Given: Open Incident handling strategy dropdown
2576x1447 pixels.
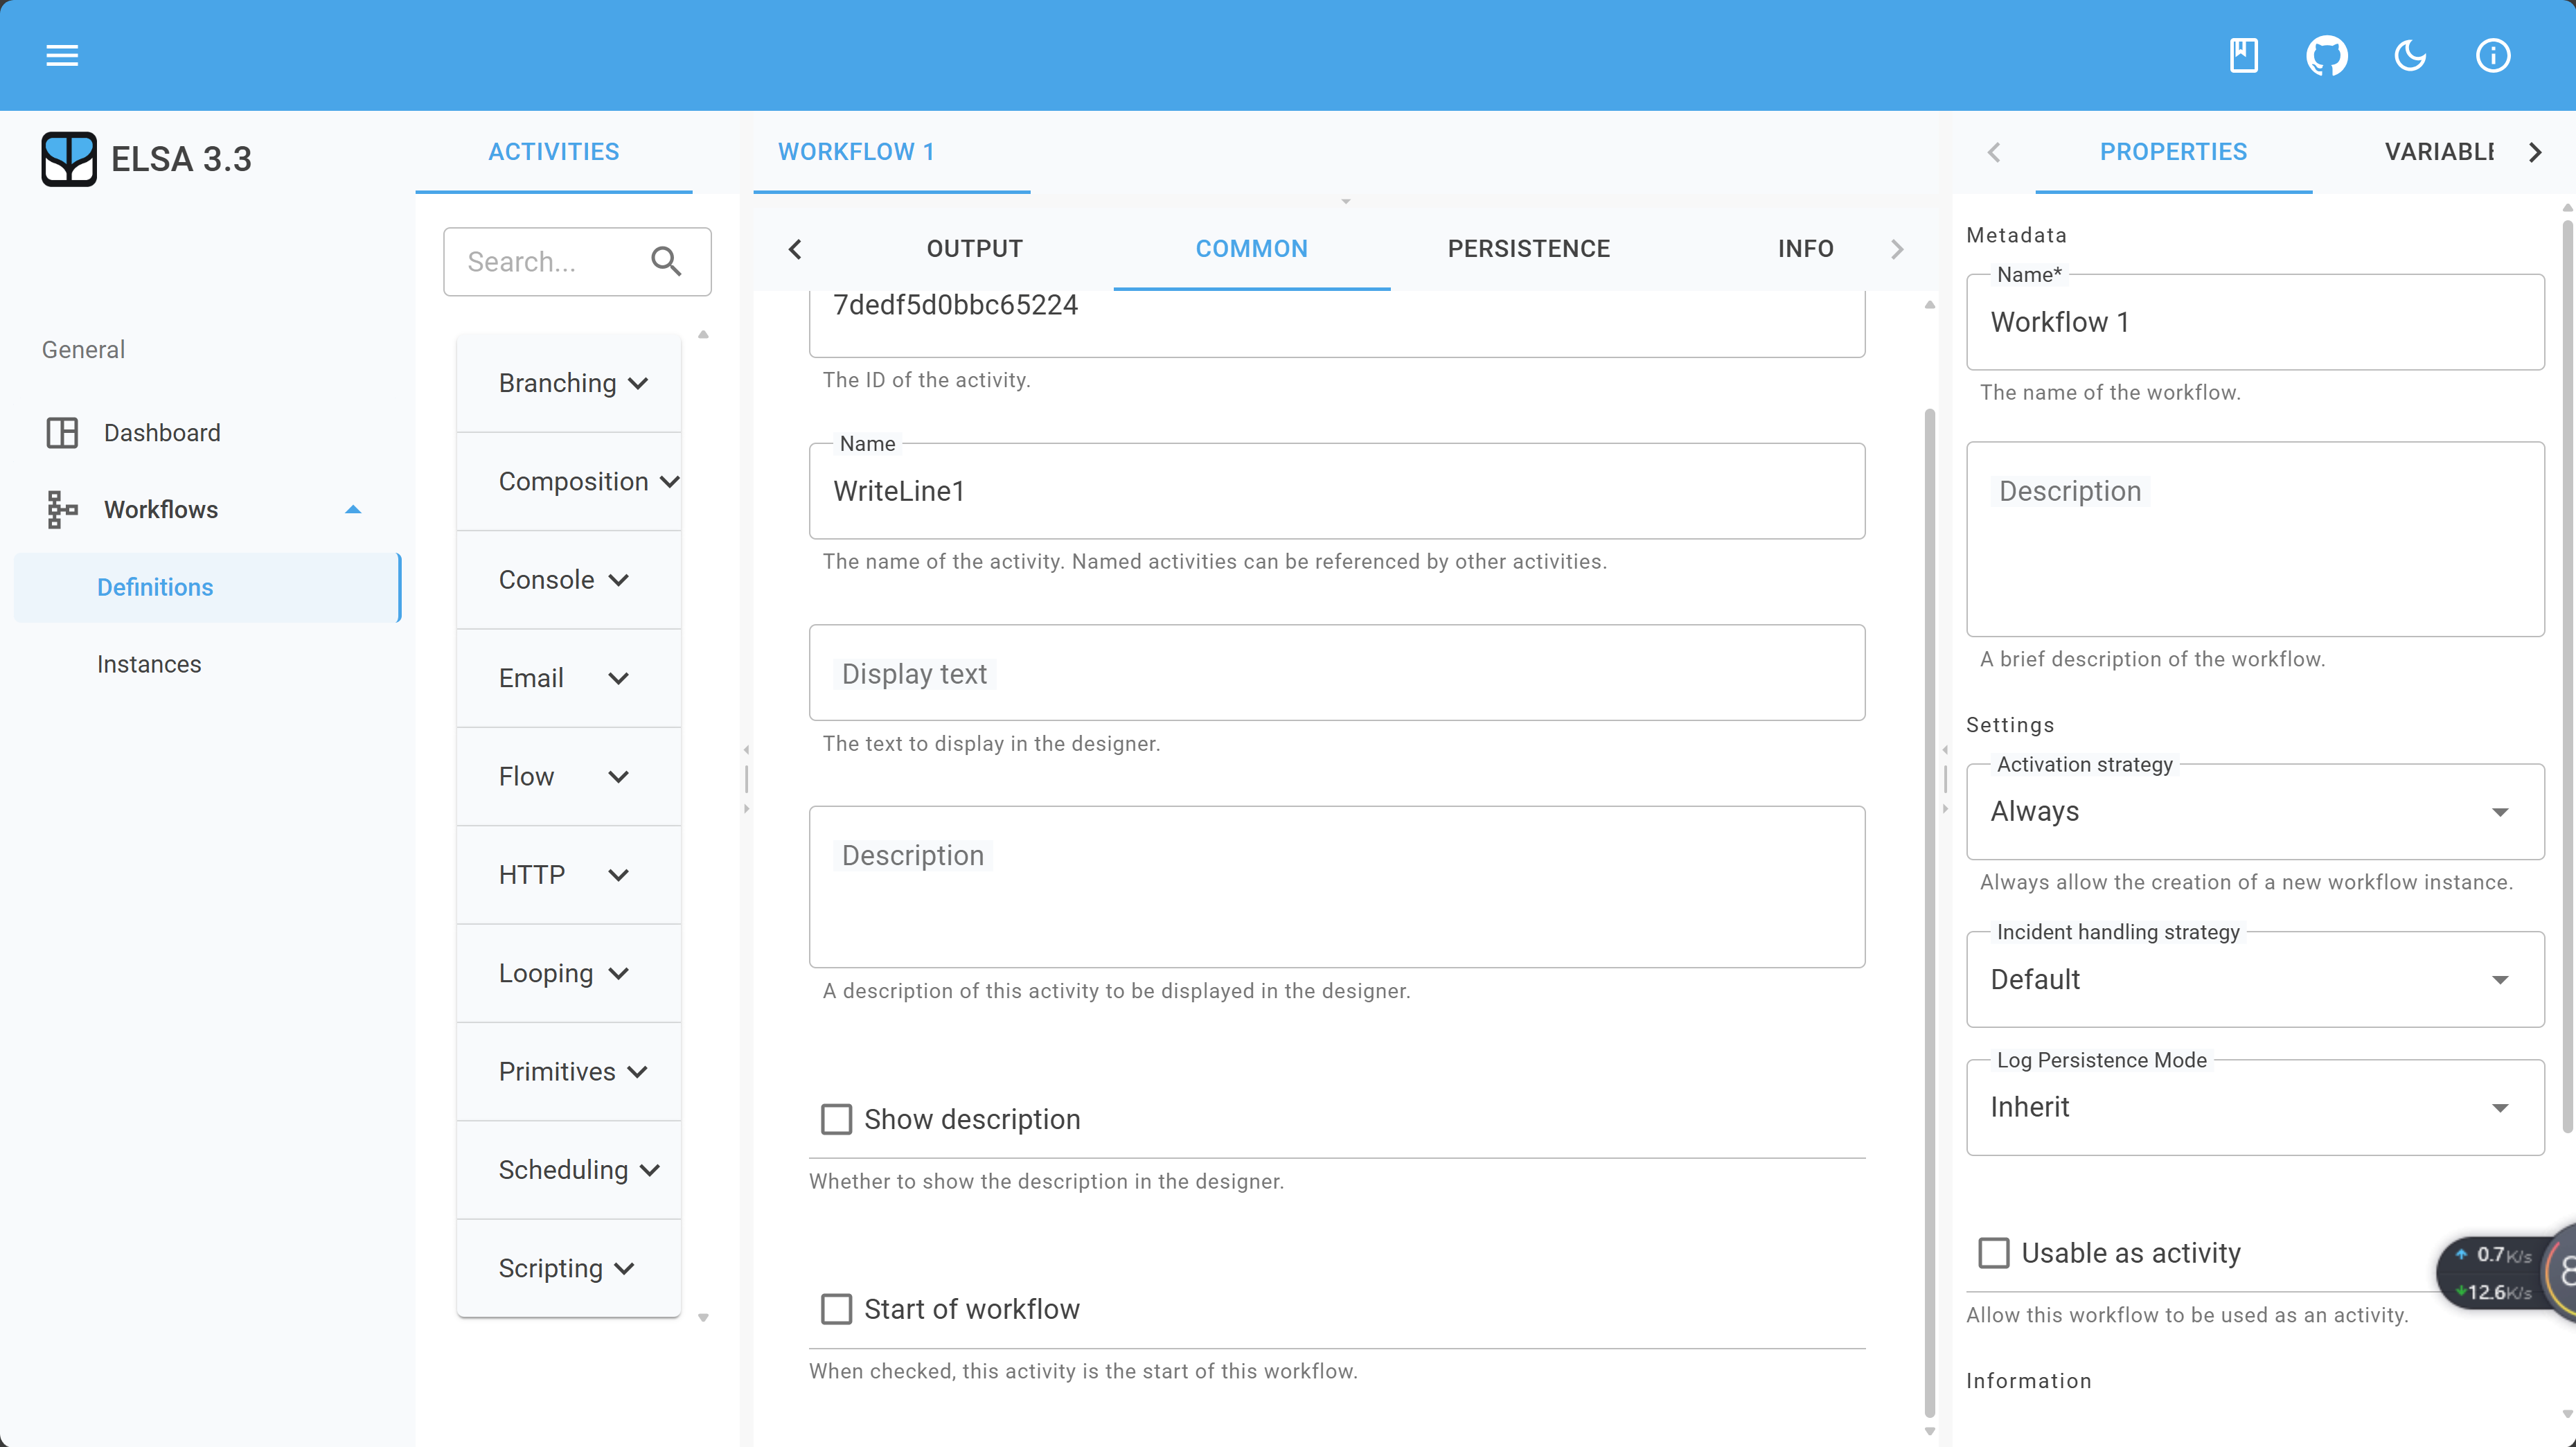Looking at the screenshot, I should click(2255, 979).
